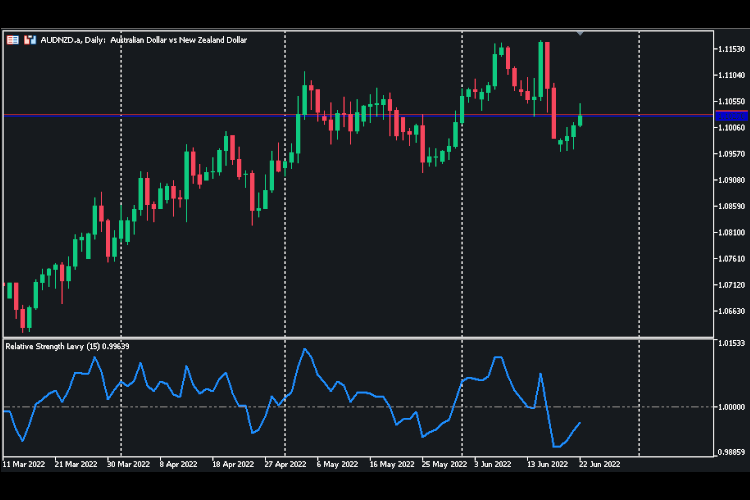Click the chart shift triangle marker at top
The height and width of the screenshot is (500, 750).
[580, 33]
